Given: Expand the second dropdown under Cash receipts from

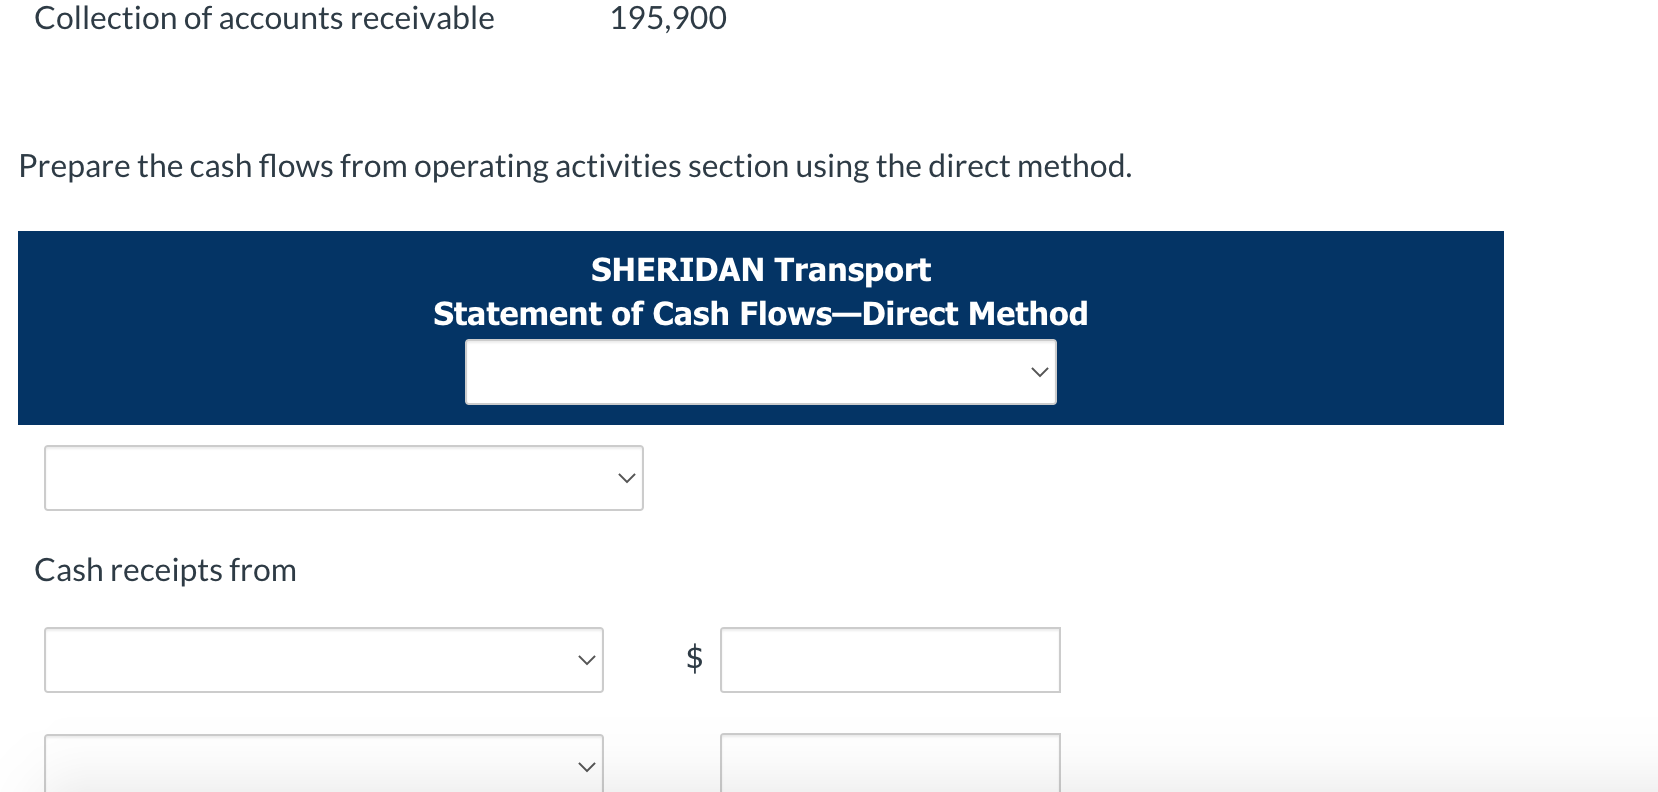Looking at the screenshot, I should pyautogui.click(x=323, y=765).
